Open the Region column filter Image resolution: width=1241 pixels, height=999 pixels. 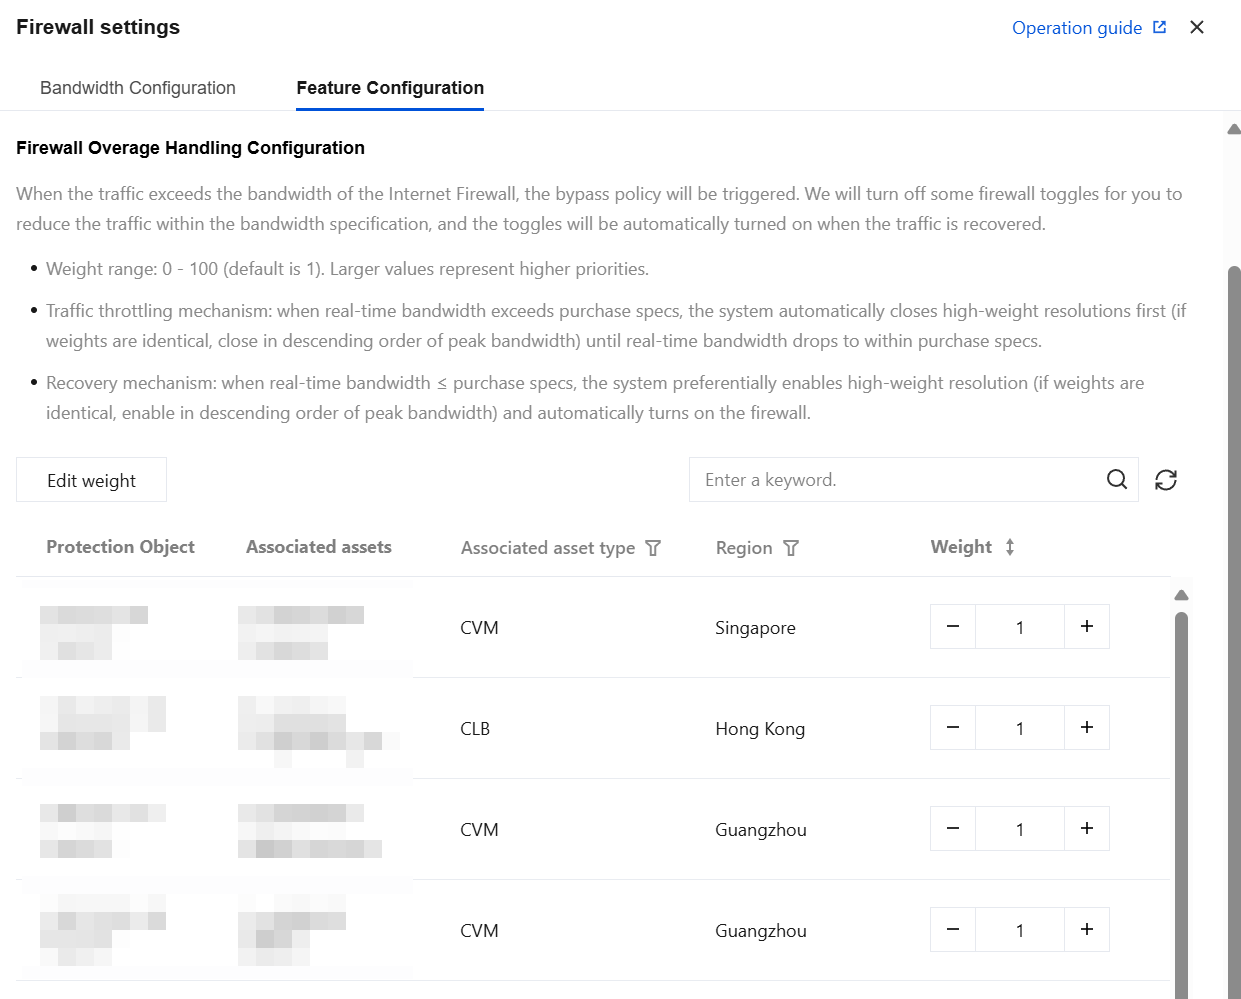coord(791,548)
